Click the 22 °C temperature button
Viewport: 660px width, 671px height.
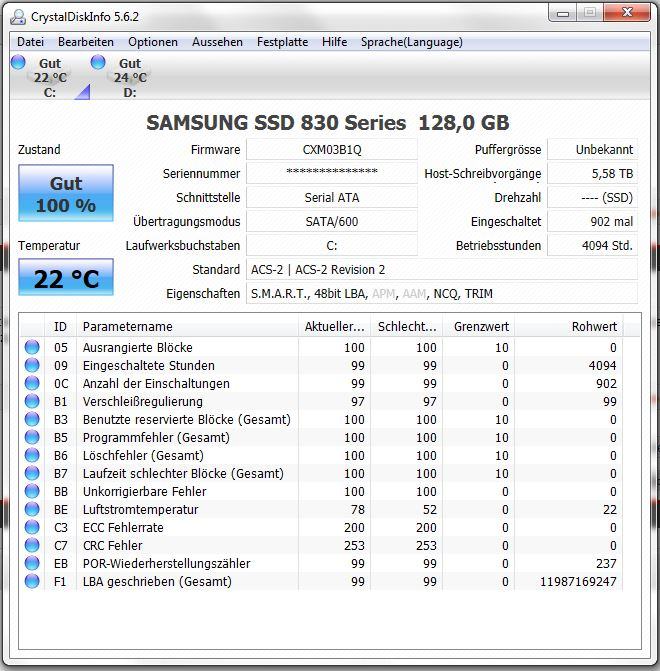[66, 277]
